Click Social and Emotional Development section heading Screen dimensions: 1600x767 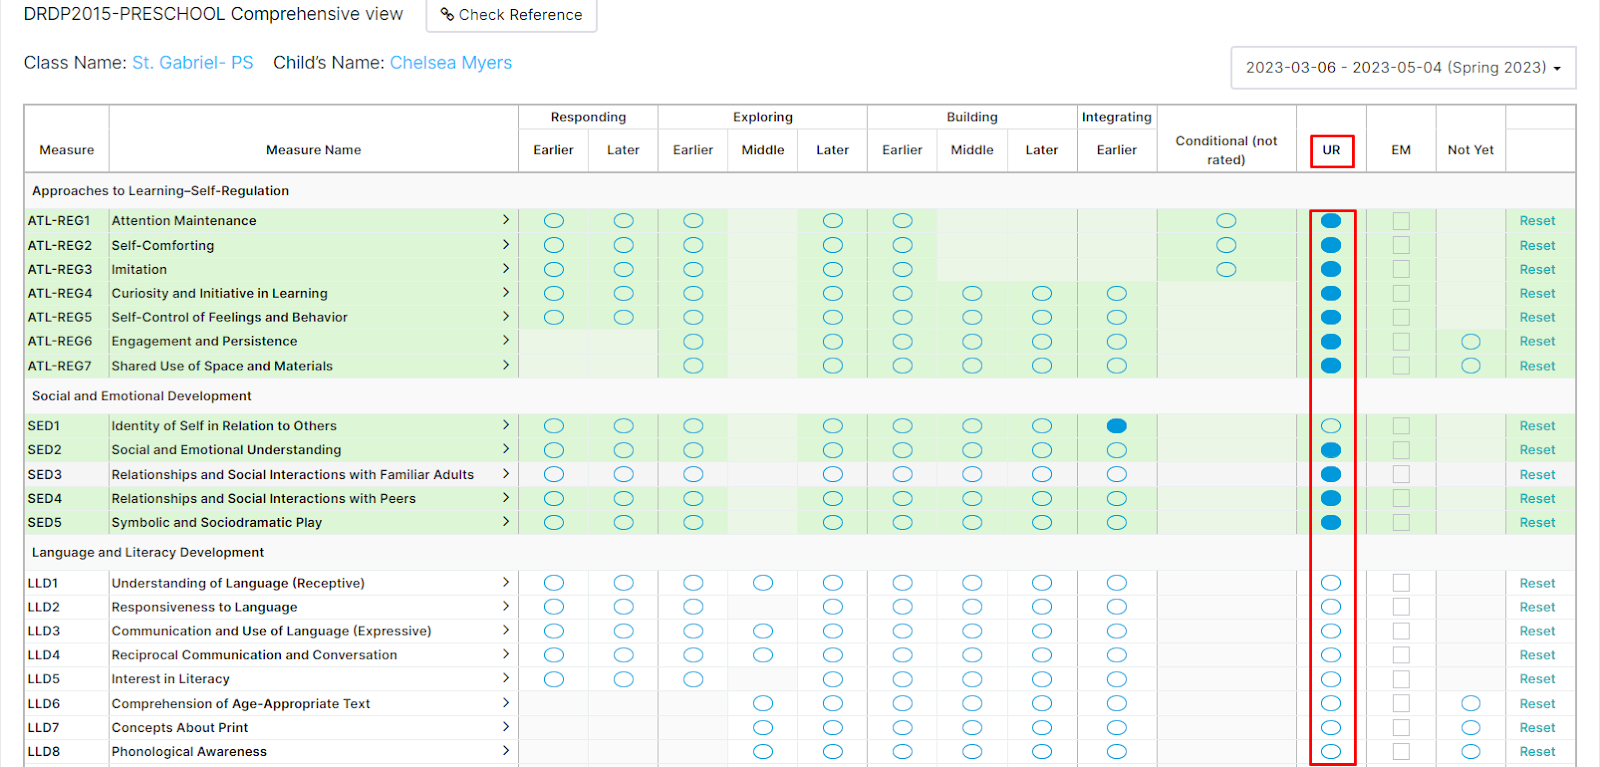pos(142,396)
